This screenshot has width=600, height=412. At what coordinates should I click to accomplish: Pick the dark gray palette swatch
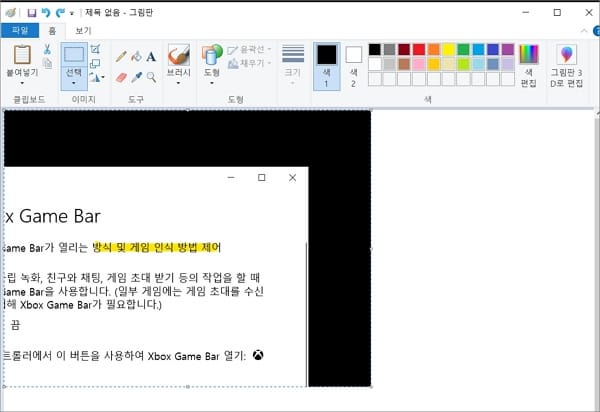point(389,49)
